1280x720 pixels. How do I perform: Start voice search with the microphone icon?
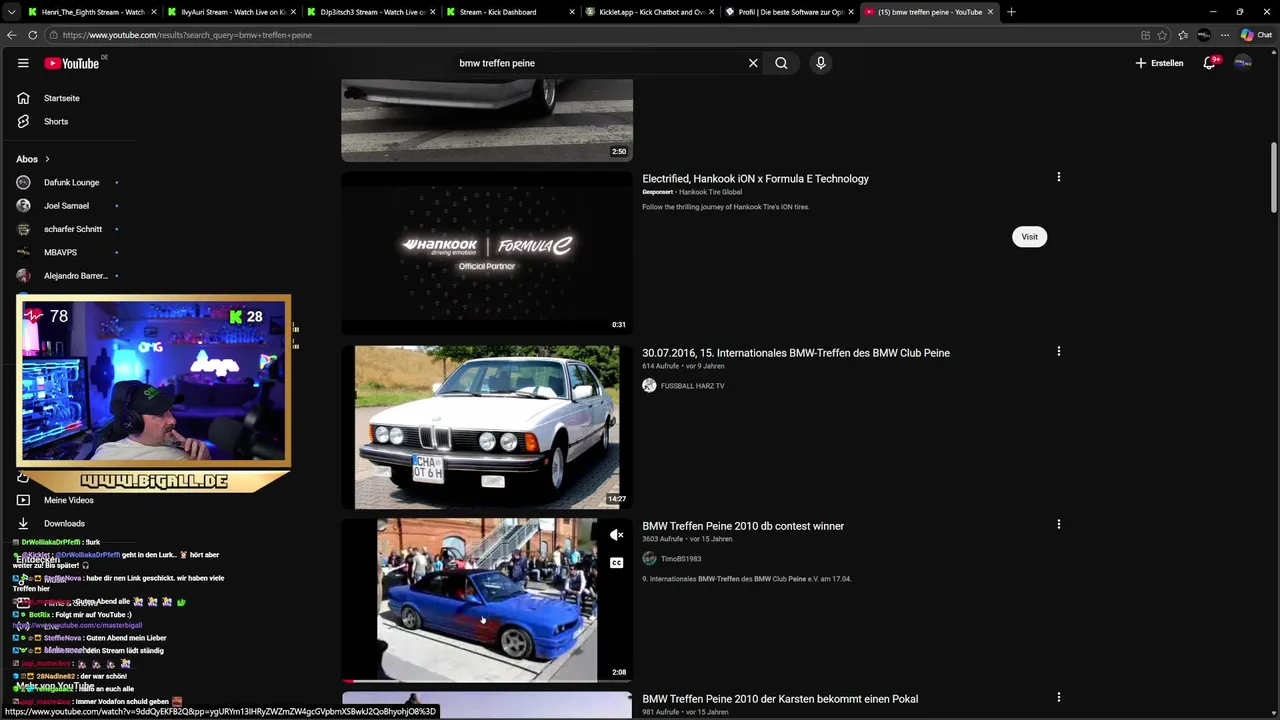click(821, 63)
